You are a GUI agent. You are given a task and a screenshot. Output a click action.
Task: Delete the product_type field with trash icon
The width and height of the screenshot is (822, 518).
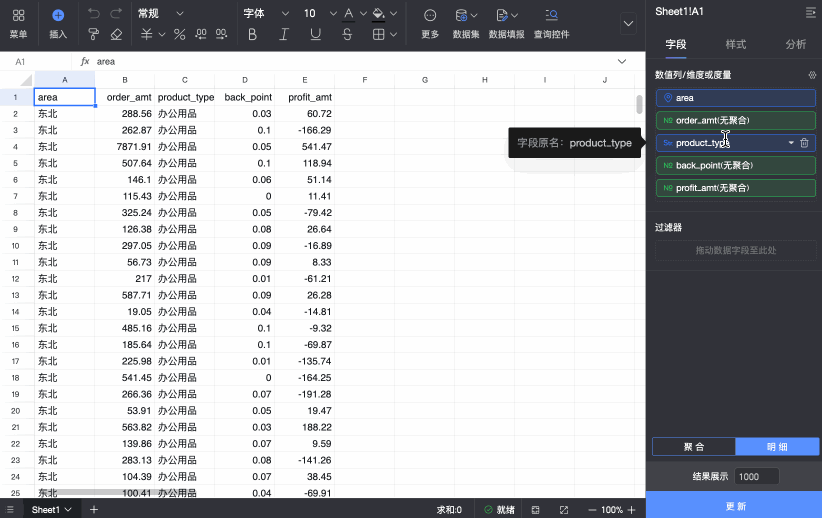[804, 143]
